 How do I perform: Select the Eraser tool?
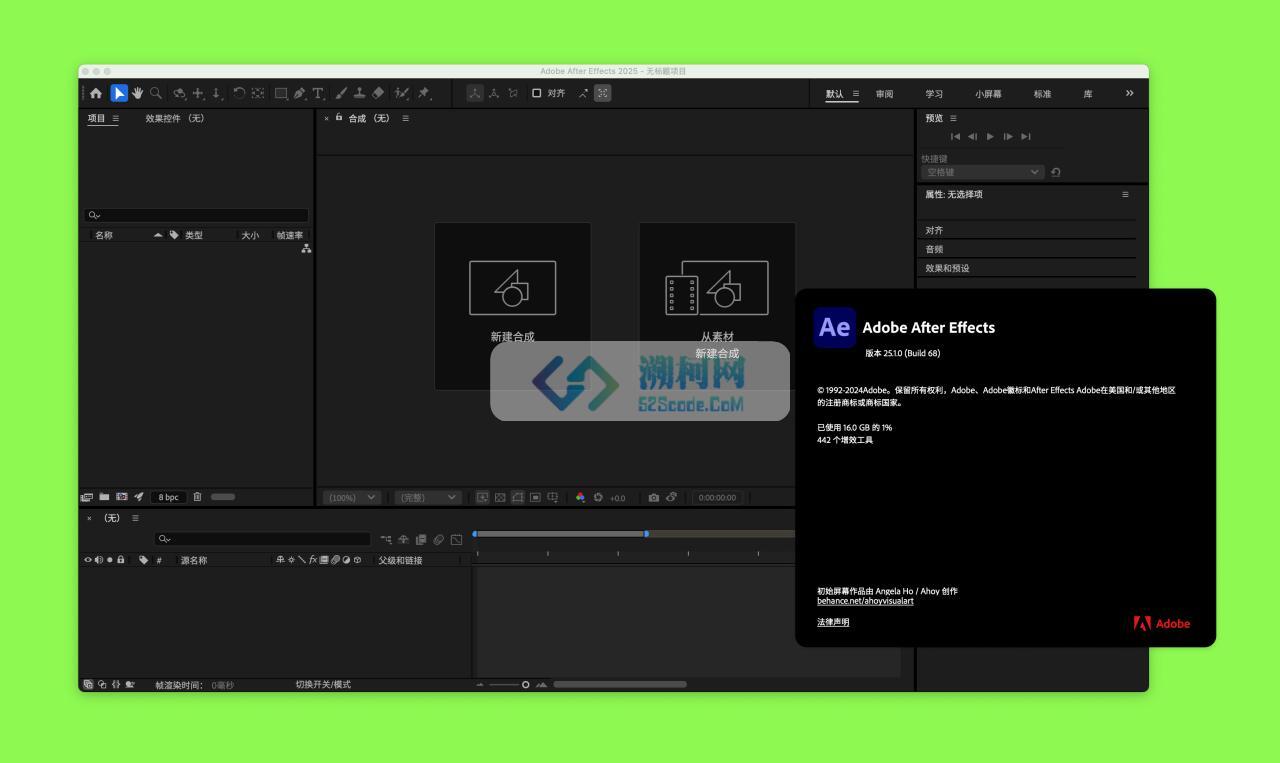coord(378,93)
